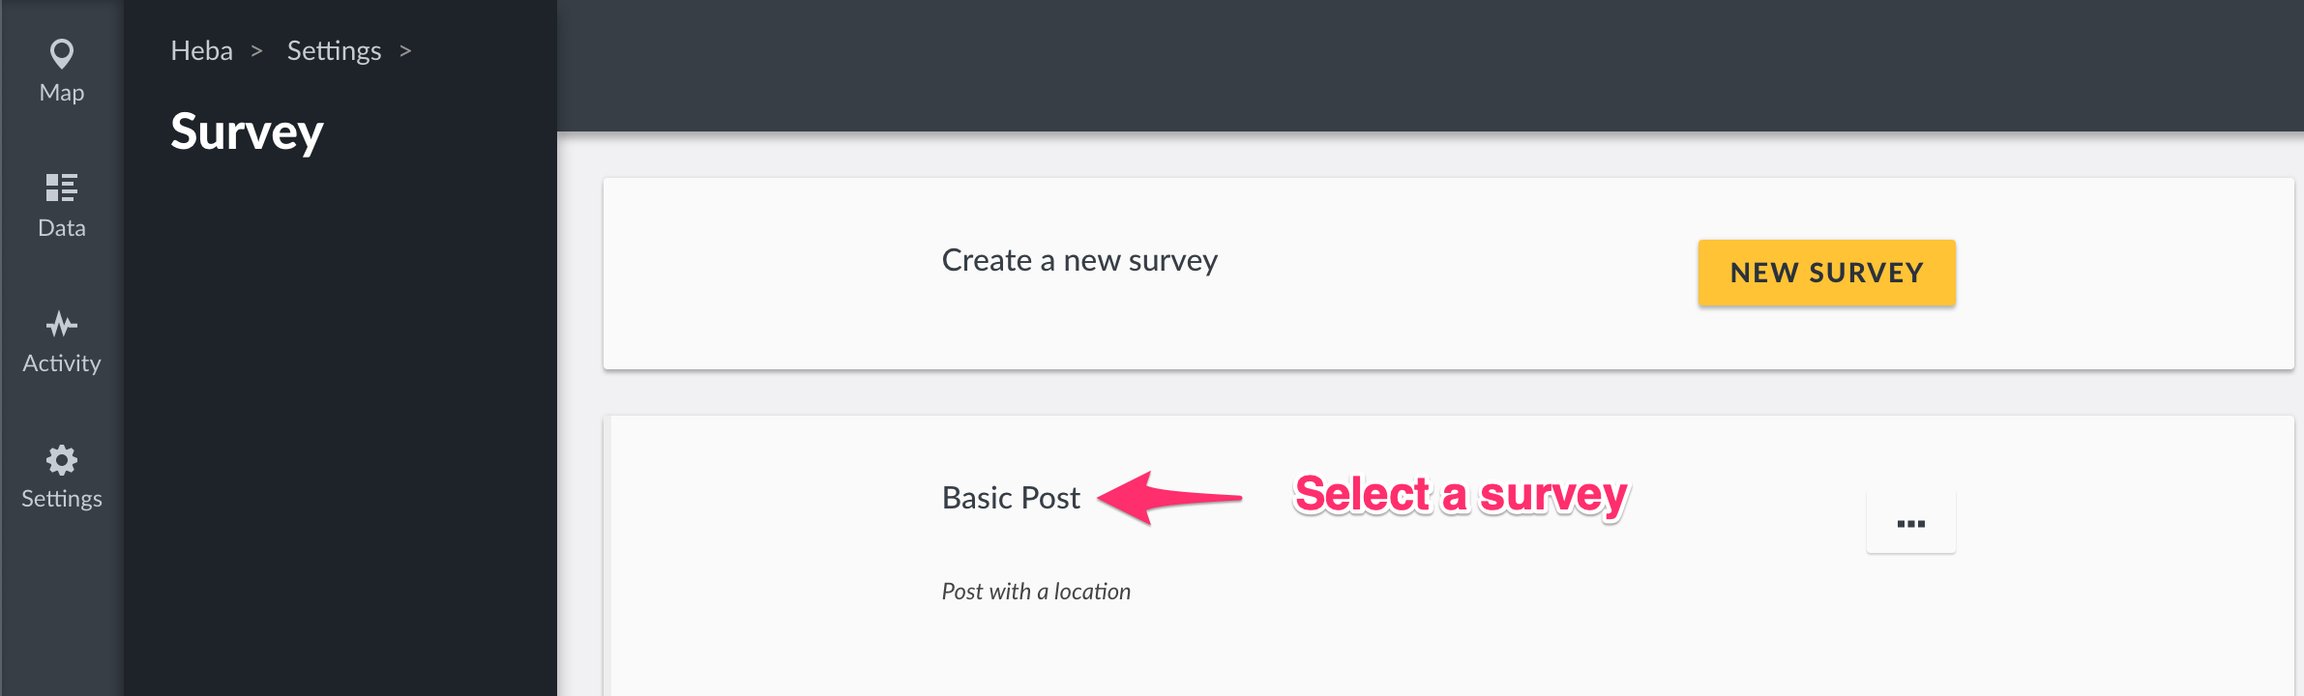
Task: Select the Basic Post survey title
Action: point(1011,497)
